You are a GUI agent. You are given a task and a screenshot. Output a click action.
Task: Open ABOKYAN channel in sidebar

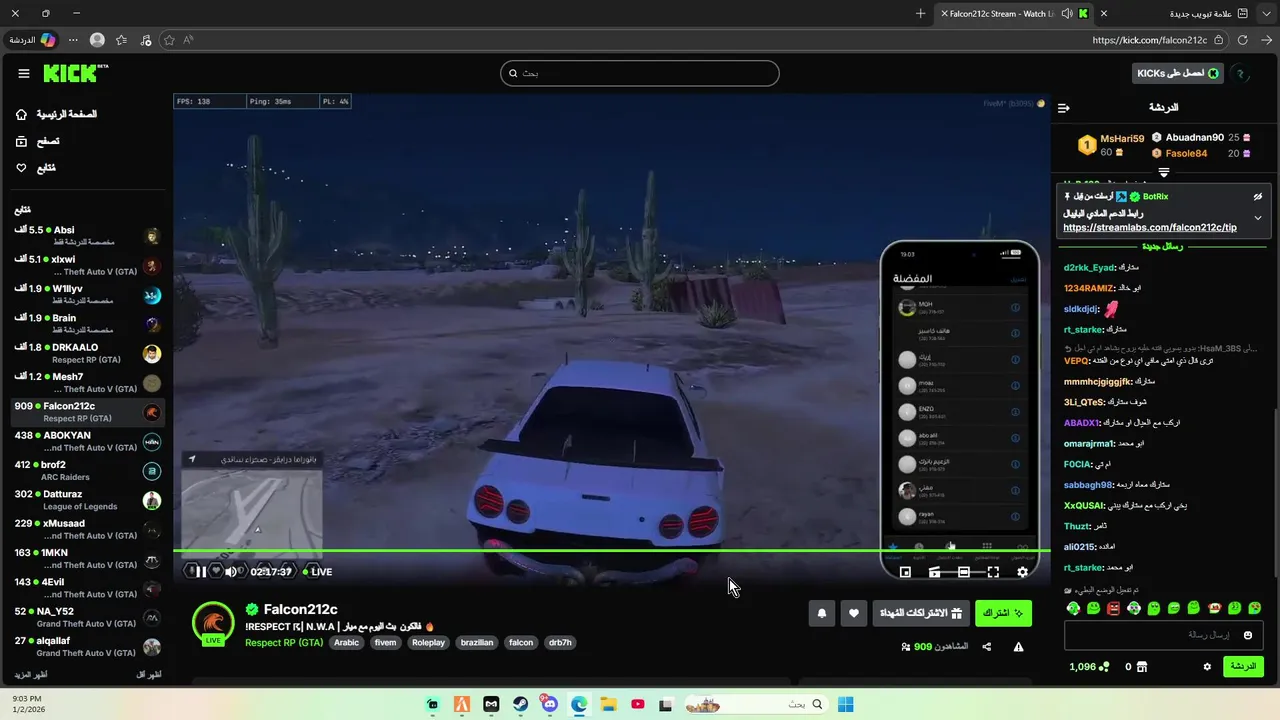pyautogui.click(x=87, y=441)
